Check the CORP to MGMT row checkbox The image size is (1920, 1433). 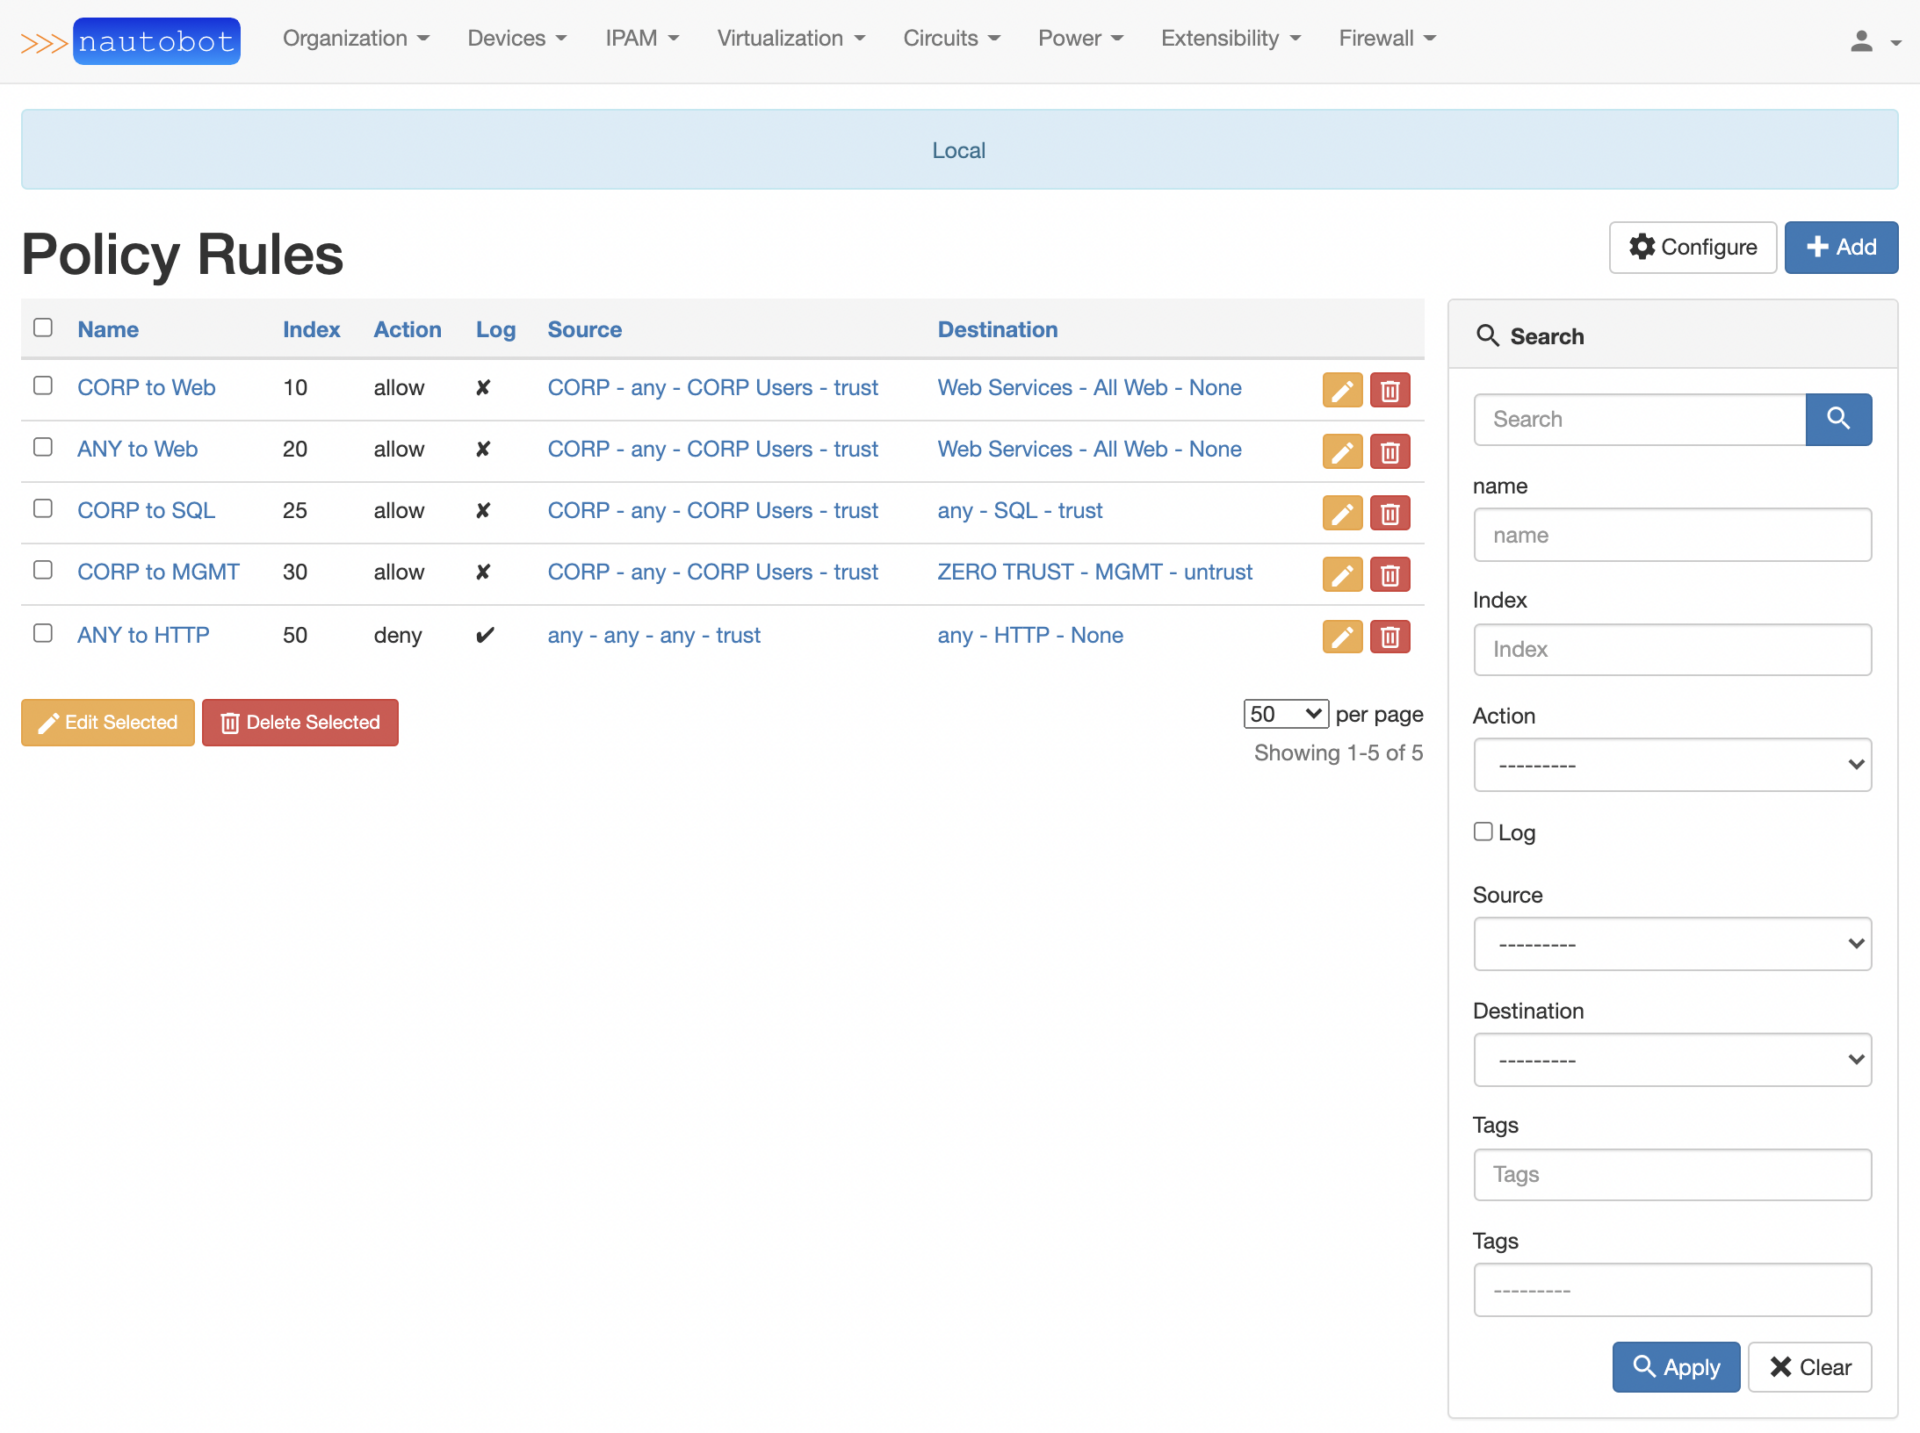(x=43, y=570)
